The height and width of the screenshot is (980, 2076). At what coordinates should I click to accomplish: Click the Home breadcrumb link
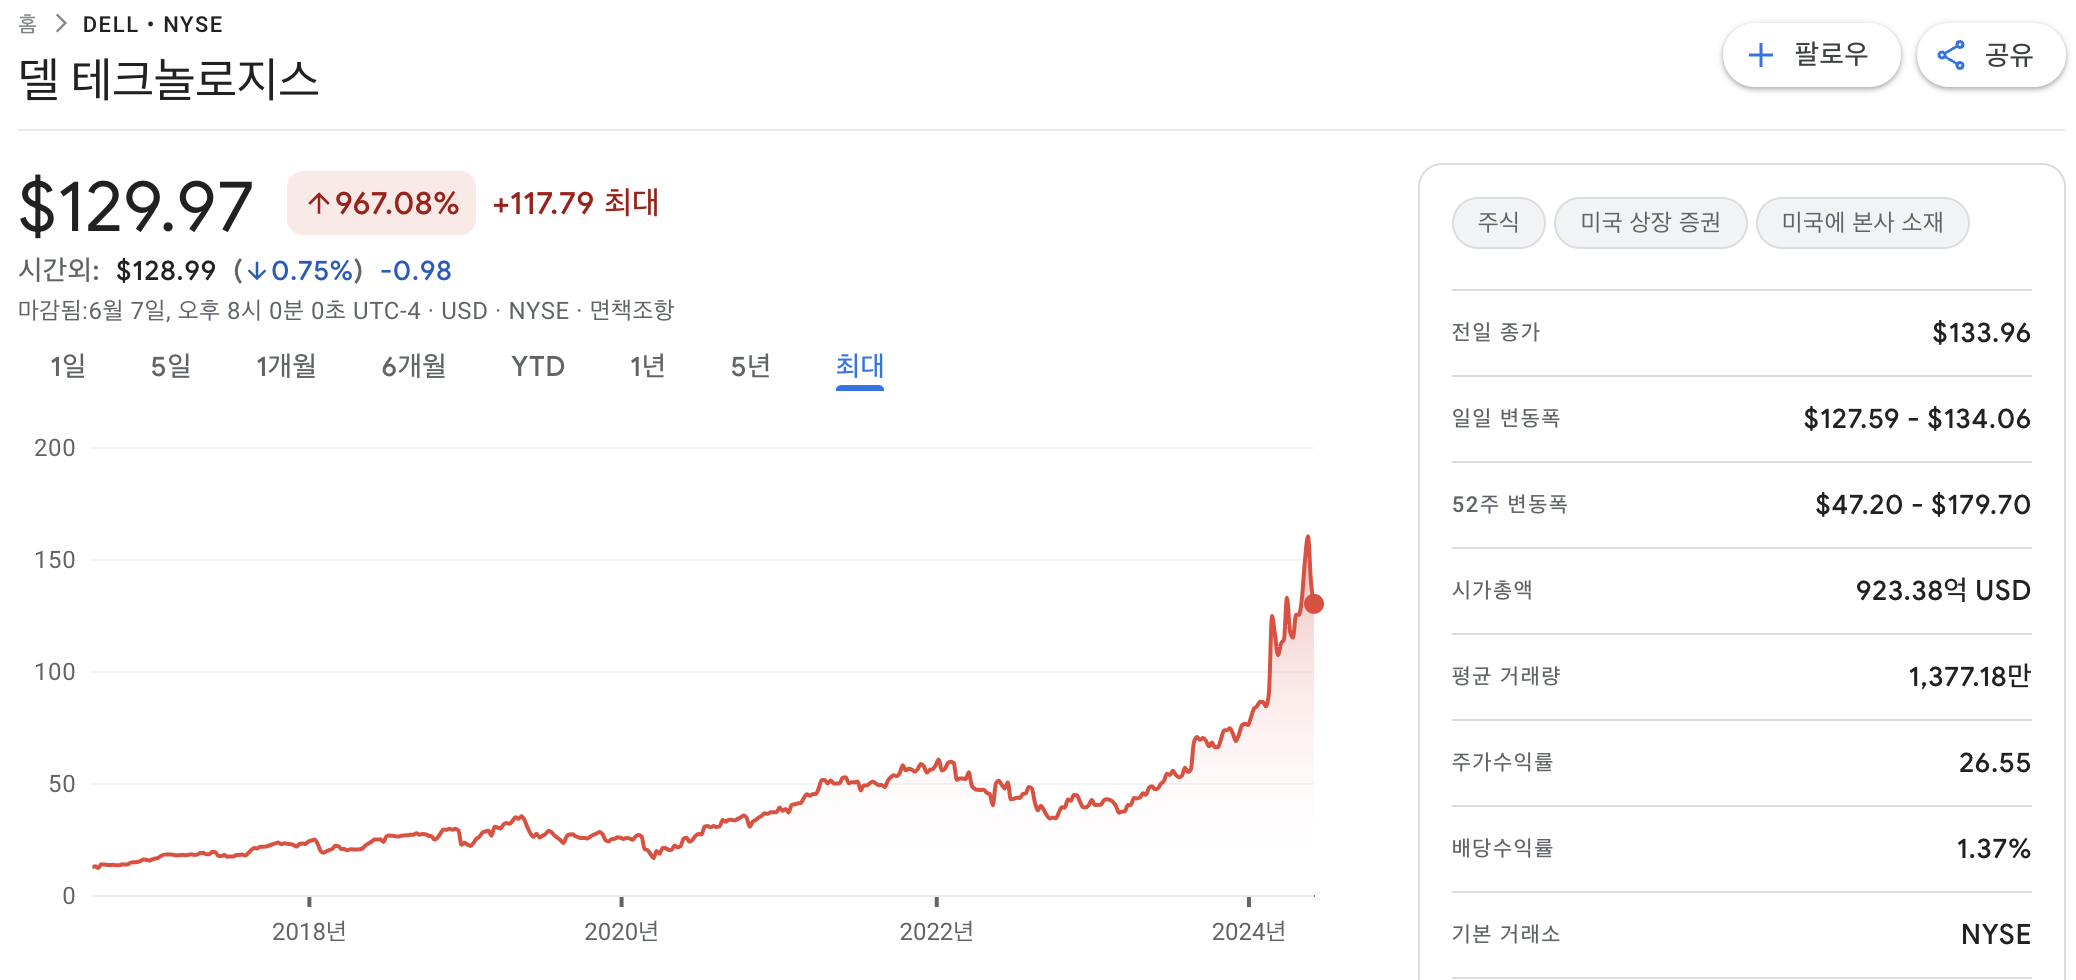point(28,24)
